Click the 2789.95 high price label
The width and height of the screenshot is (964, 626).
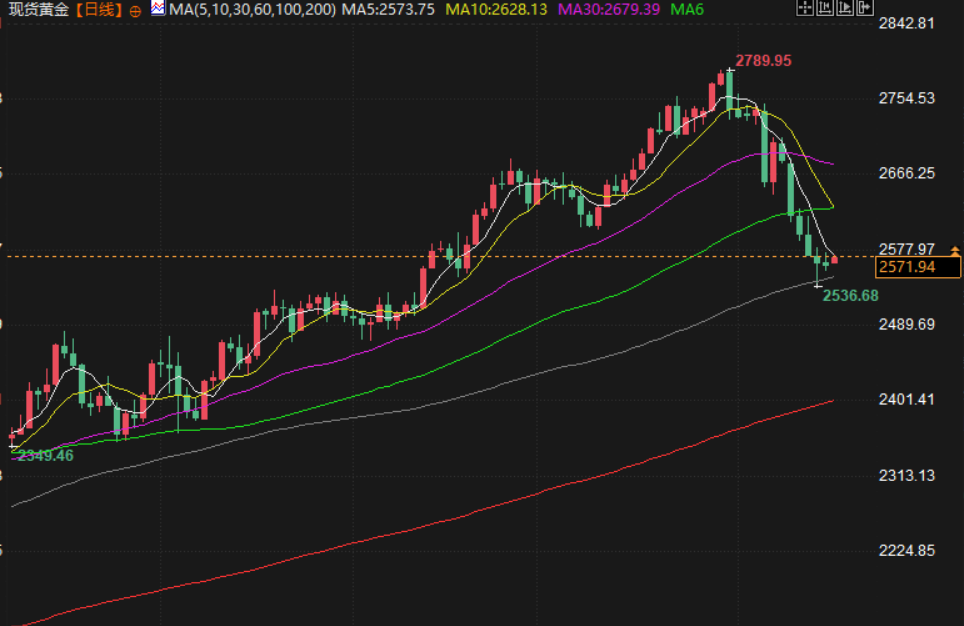click(764, 61)
